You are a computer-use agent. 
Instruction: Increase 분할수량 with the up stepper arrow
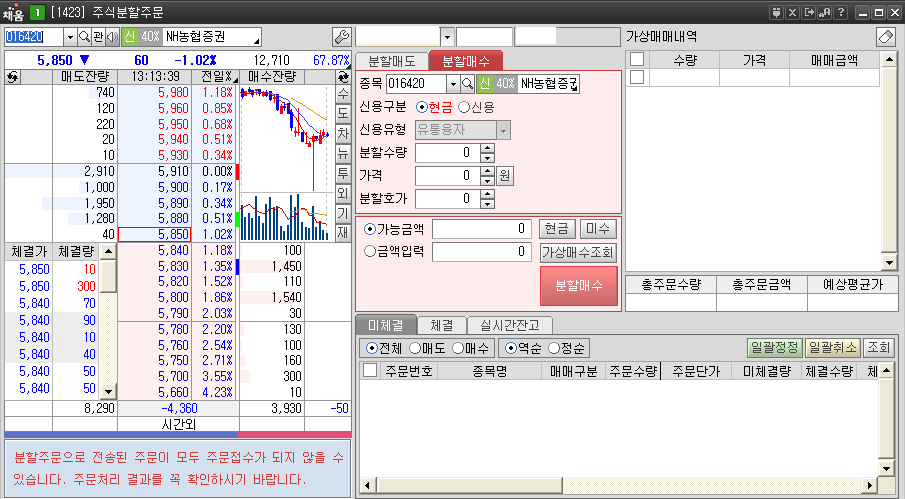pos(487,148)
